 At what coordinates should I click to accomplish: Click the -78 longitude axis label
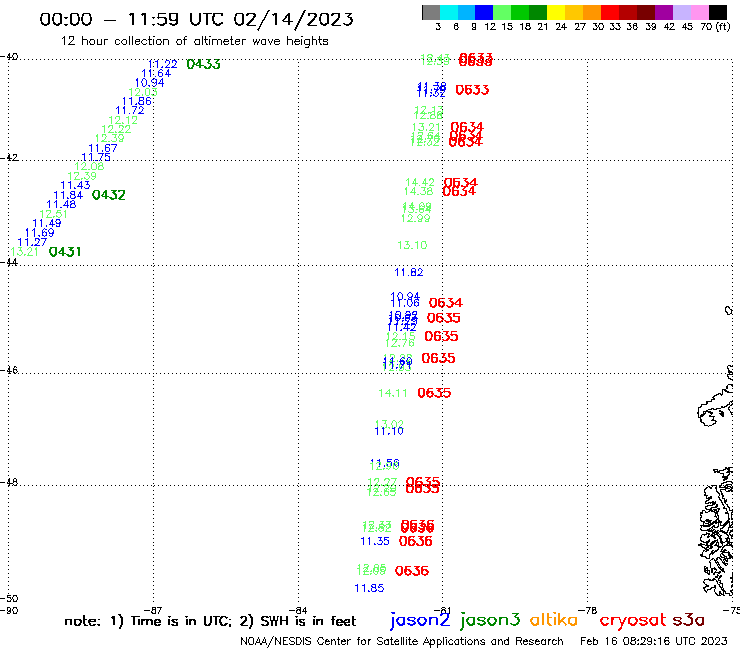coord(588,610)
